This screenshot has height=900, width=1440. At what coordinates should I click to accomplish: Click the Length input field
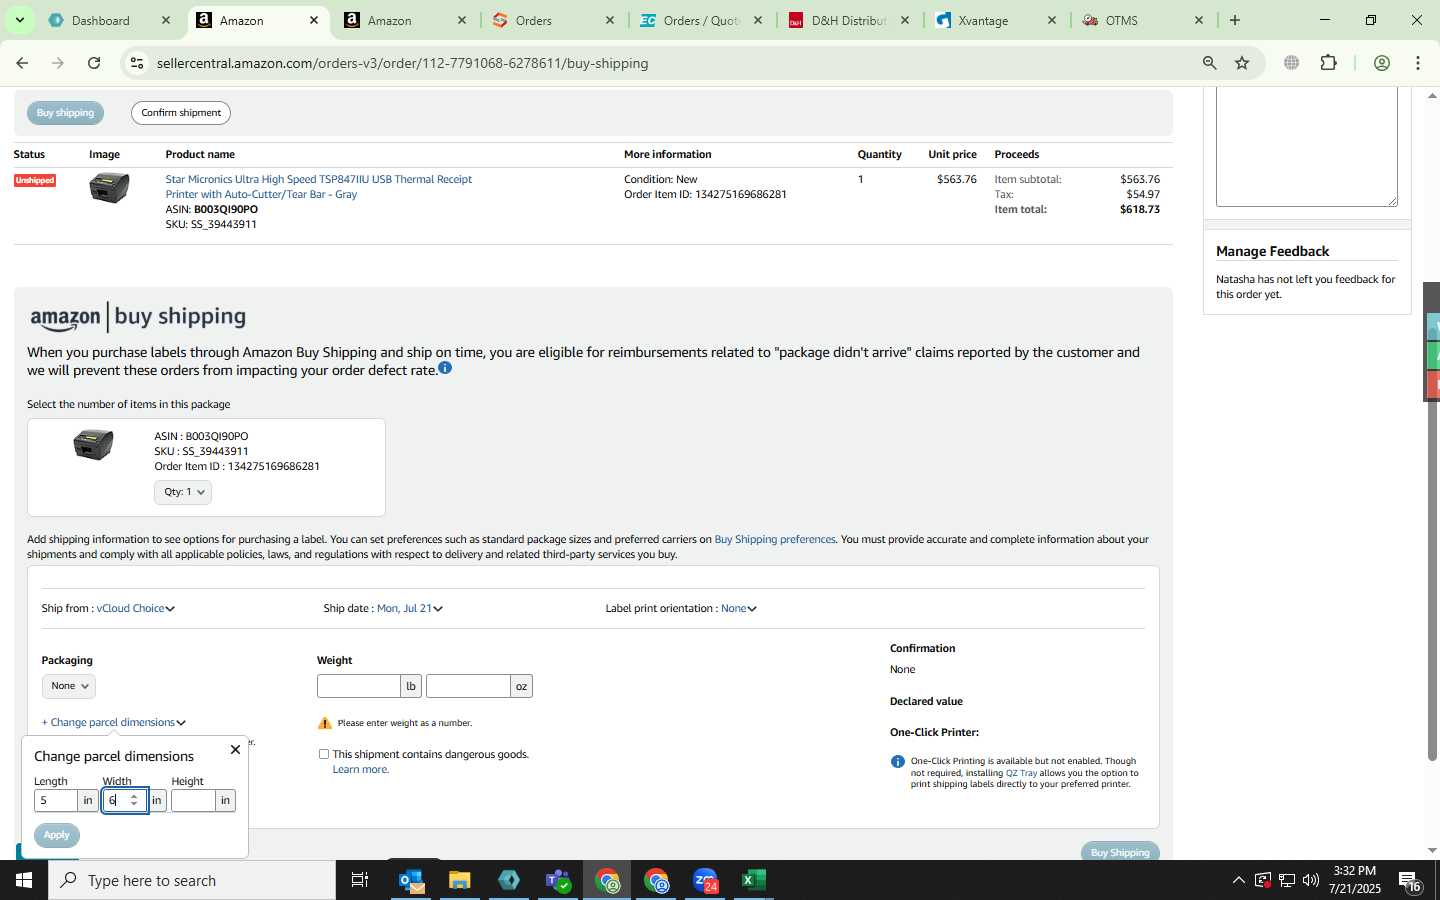tap(56, 800)
